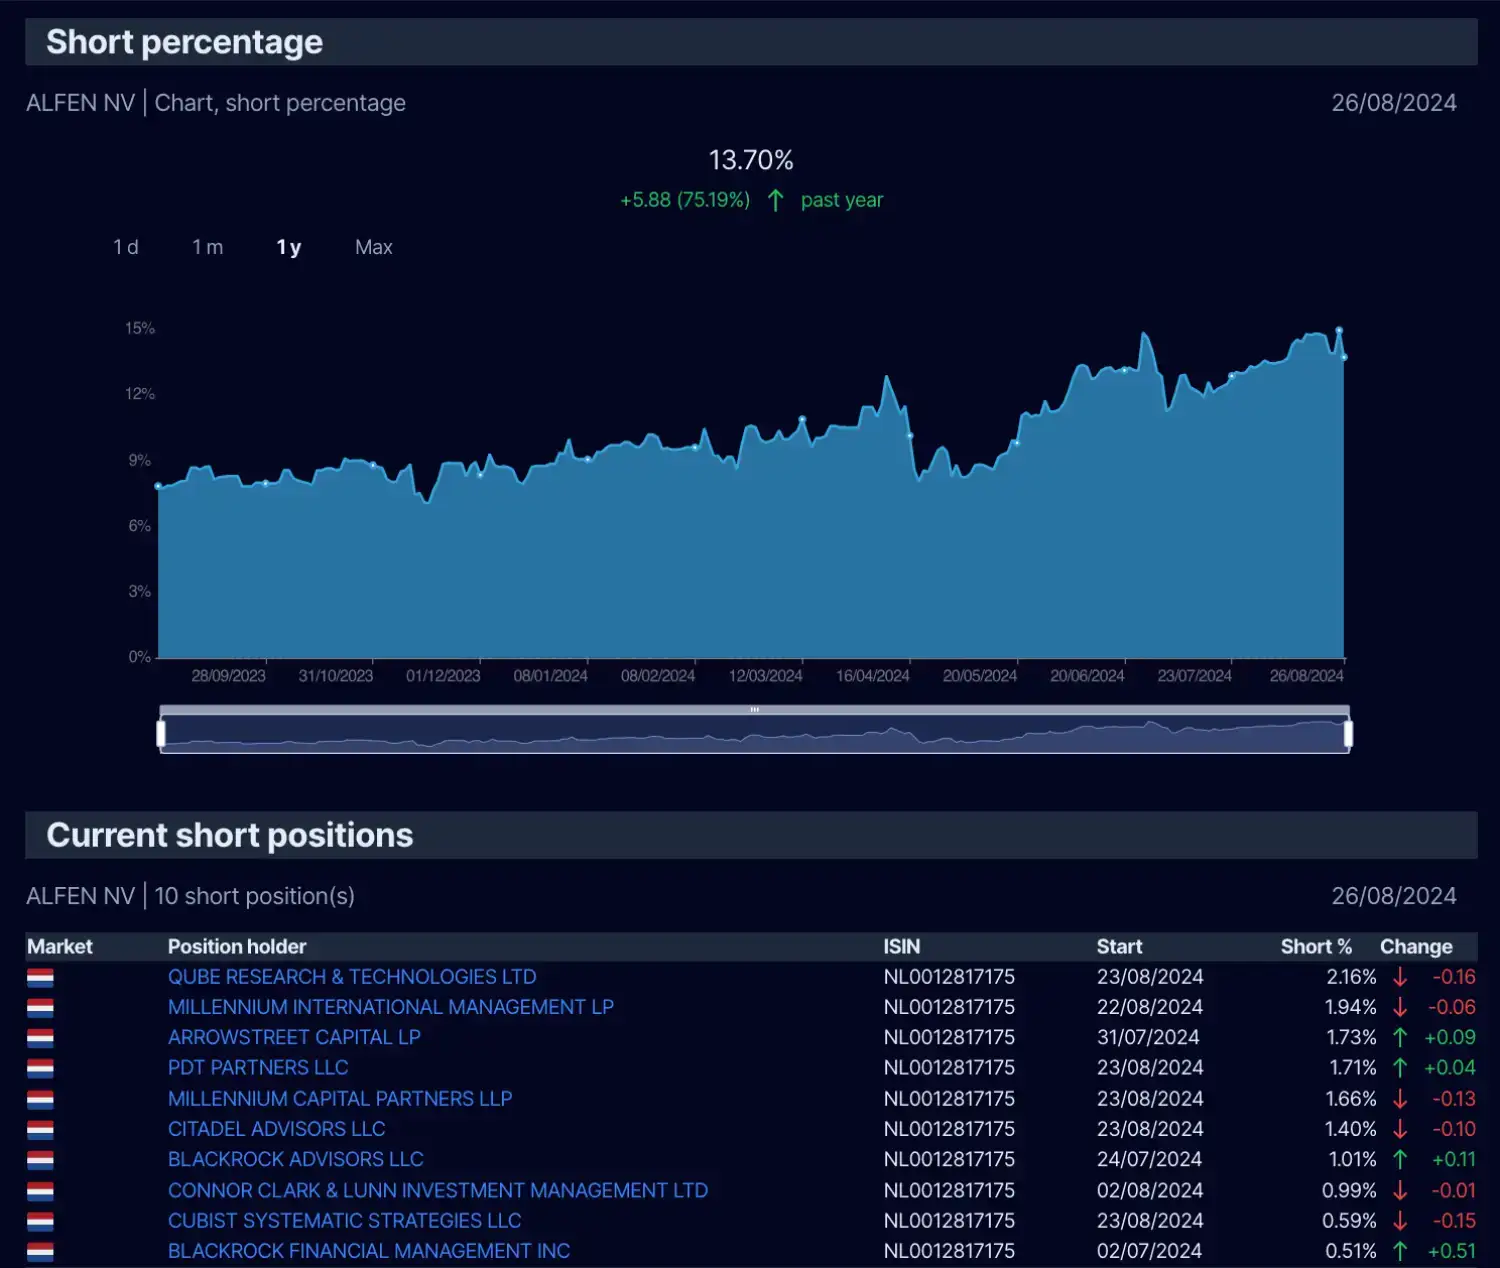Viewport: 1500px width, 1268px height.
Task: Click the top grip bar of range navigator
Action: pyautogui.click(x=755, y=710)
